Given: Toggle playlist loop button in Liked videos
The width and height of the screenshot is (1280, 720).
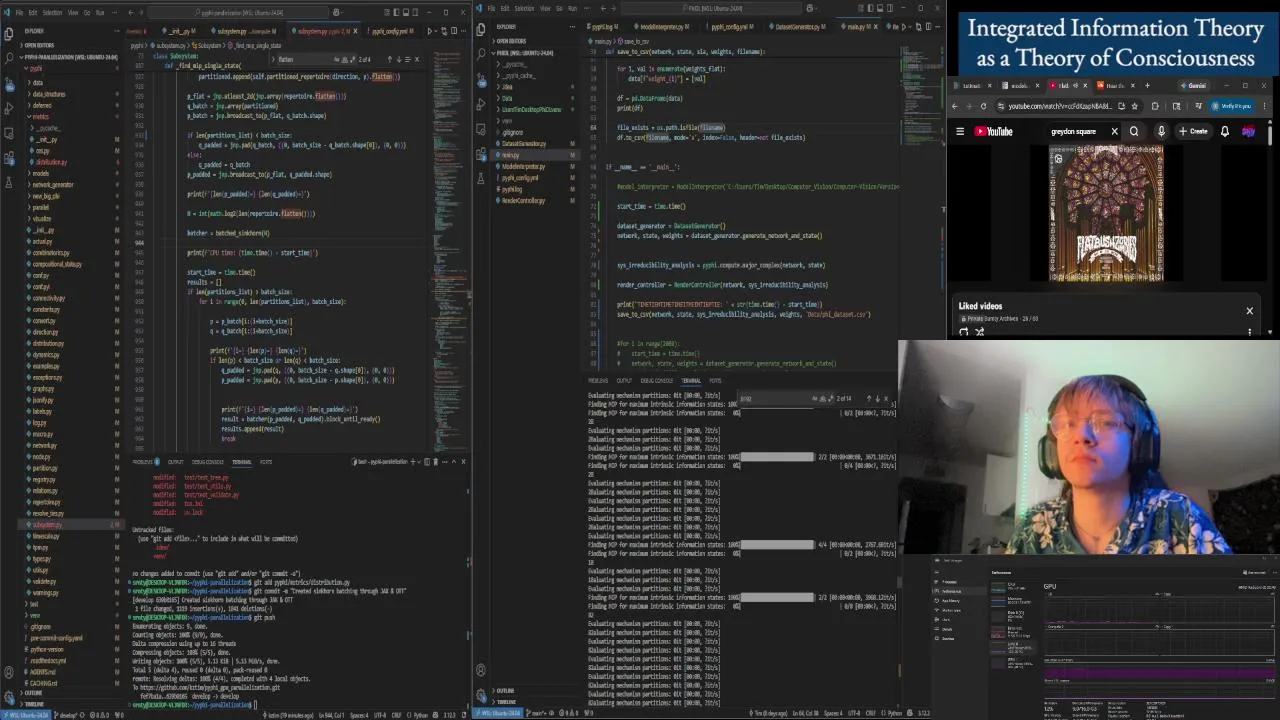Looking at the screenshot, I should coord(964,332).
